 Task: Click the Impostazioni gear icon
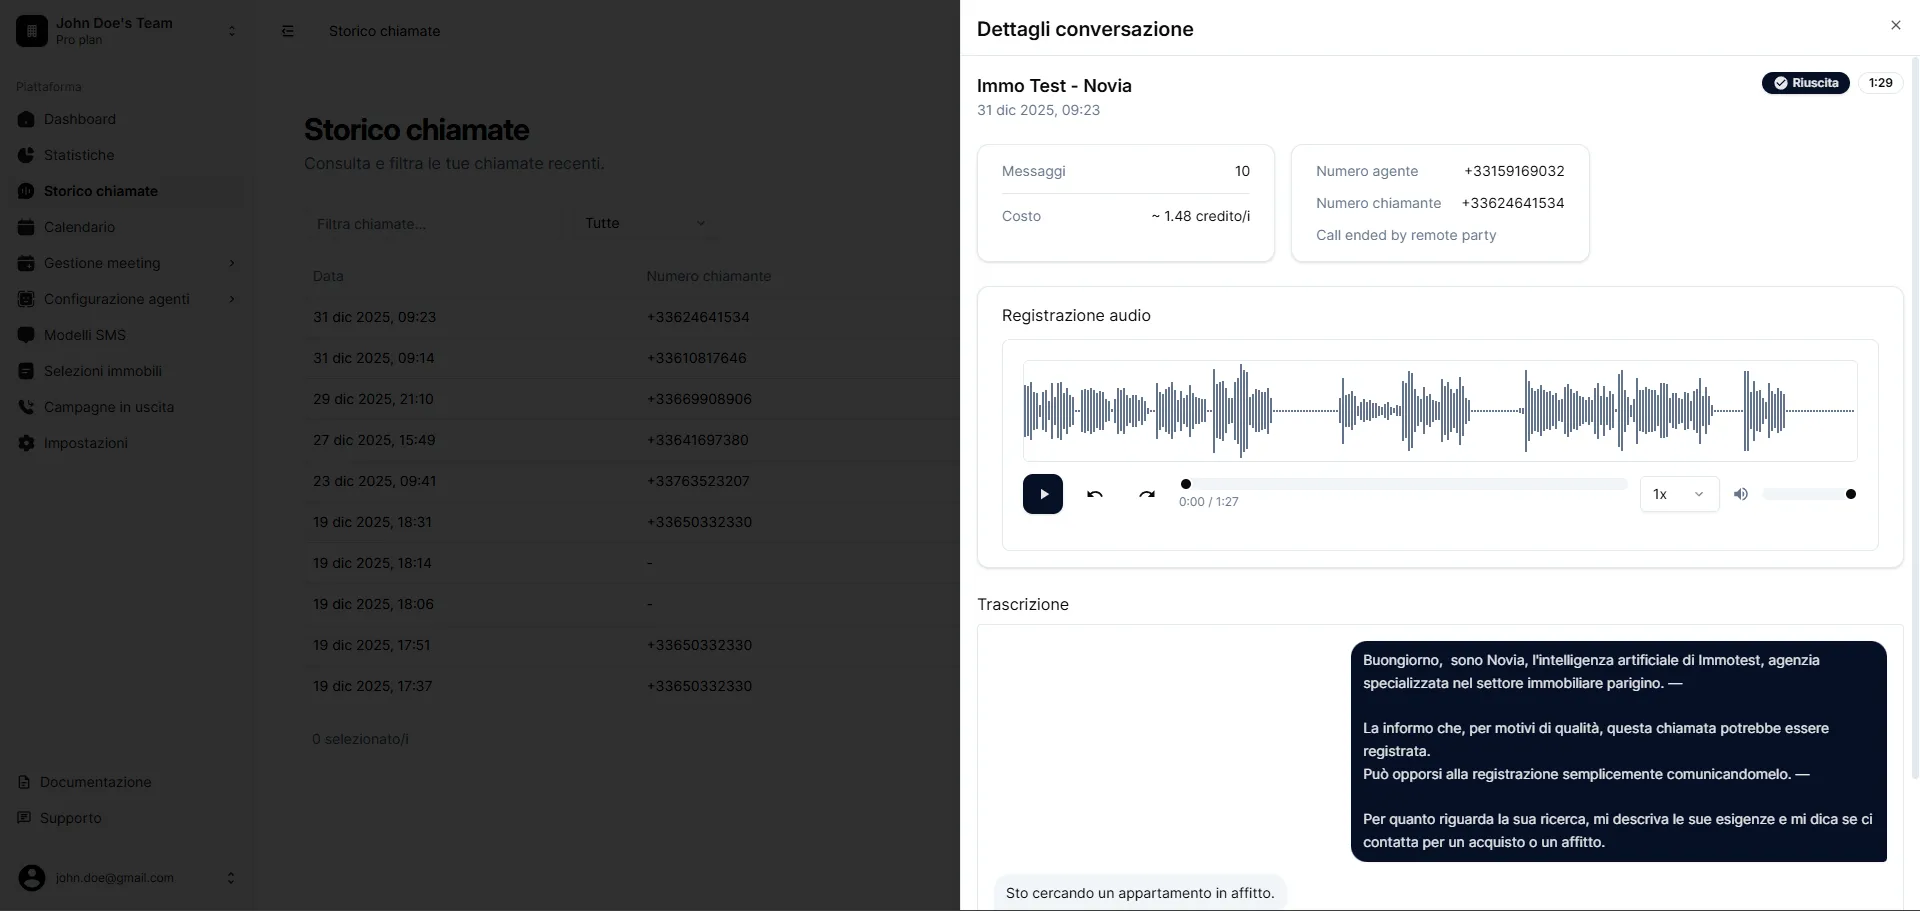(26, 443)
